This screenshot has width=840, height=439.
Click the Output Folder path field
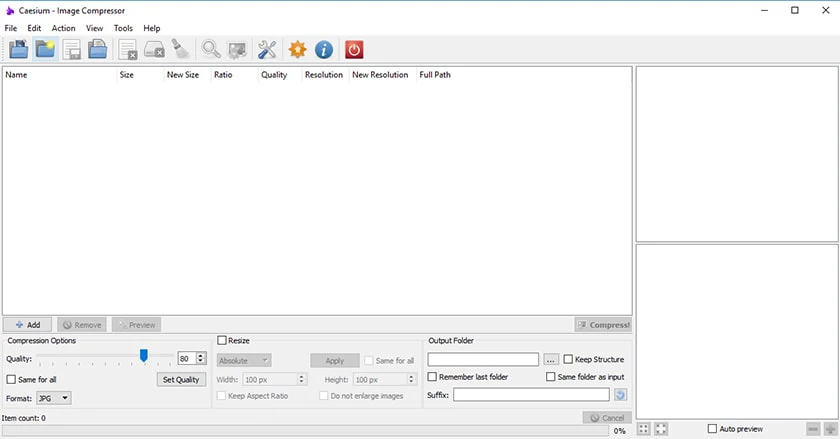point(483,359)
